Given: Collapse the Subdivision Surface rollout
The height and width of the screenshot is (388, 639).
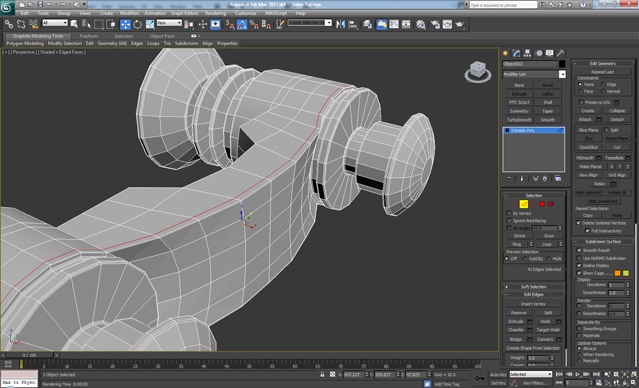Looking at the screenshot, I should [603, 242].
